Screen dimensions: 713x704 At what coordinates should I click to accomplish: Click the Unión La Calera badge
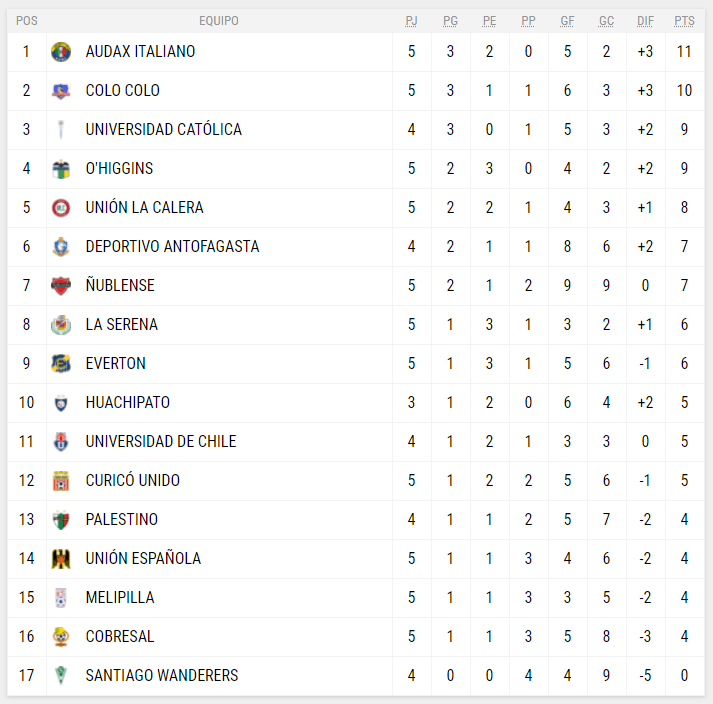click(61, 207)
